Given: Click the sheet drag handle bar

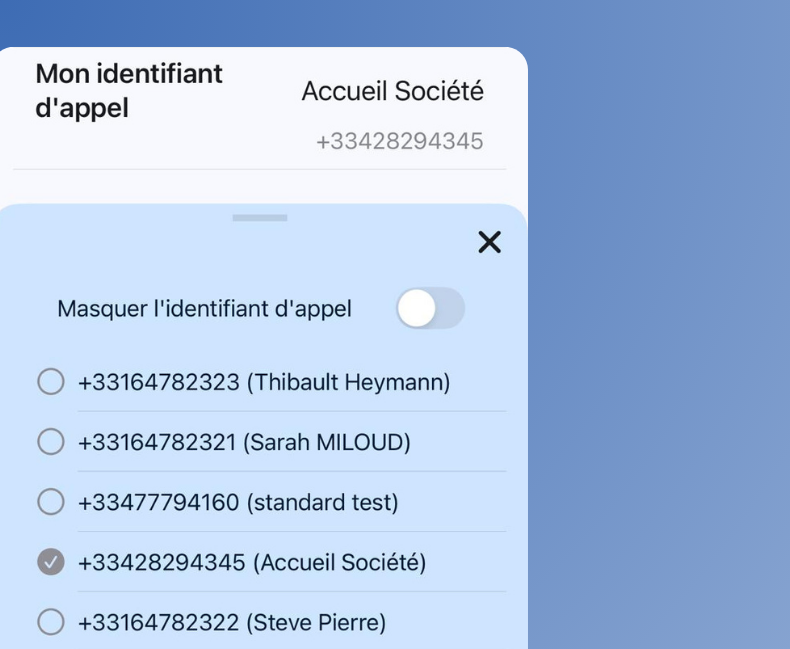Looking at the screenshot, I should (x=259, y=218).
